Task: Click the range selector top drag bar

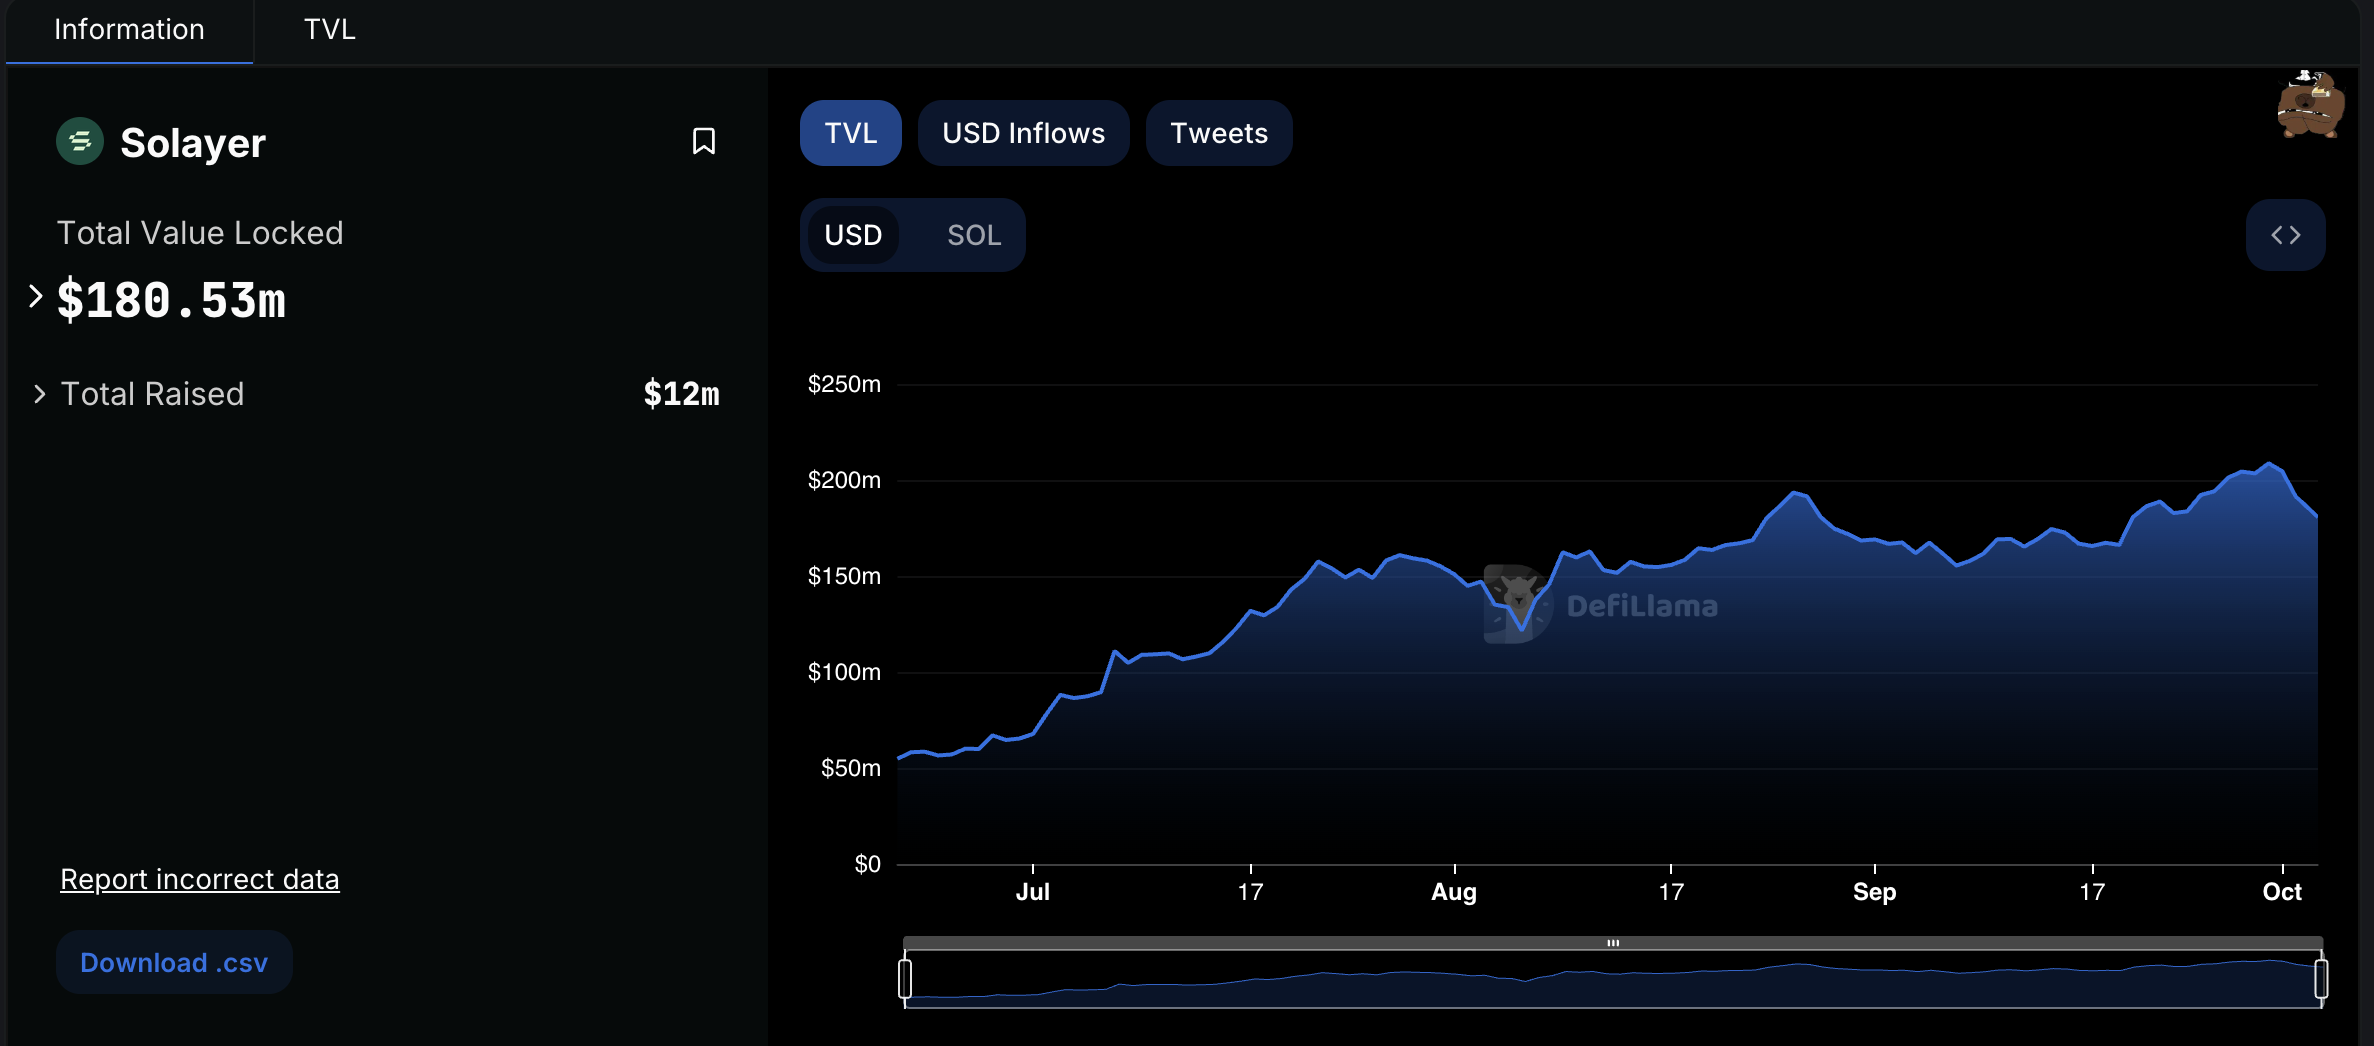Action: 1612,943
